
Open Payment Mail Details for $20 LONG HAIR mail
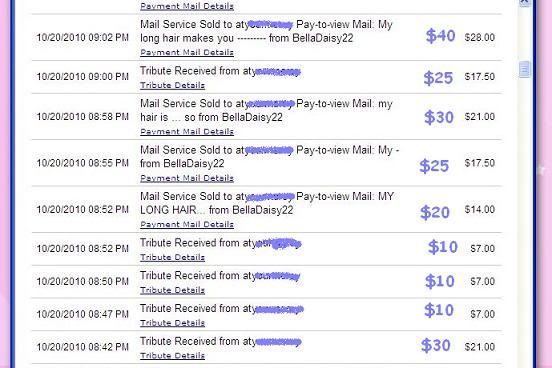pyautogui.click(x=187, y=224)
